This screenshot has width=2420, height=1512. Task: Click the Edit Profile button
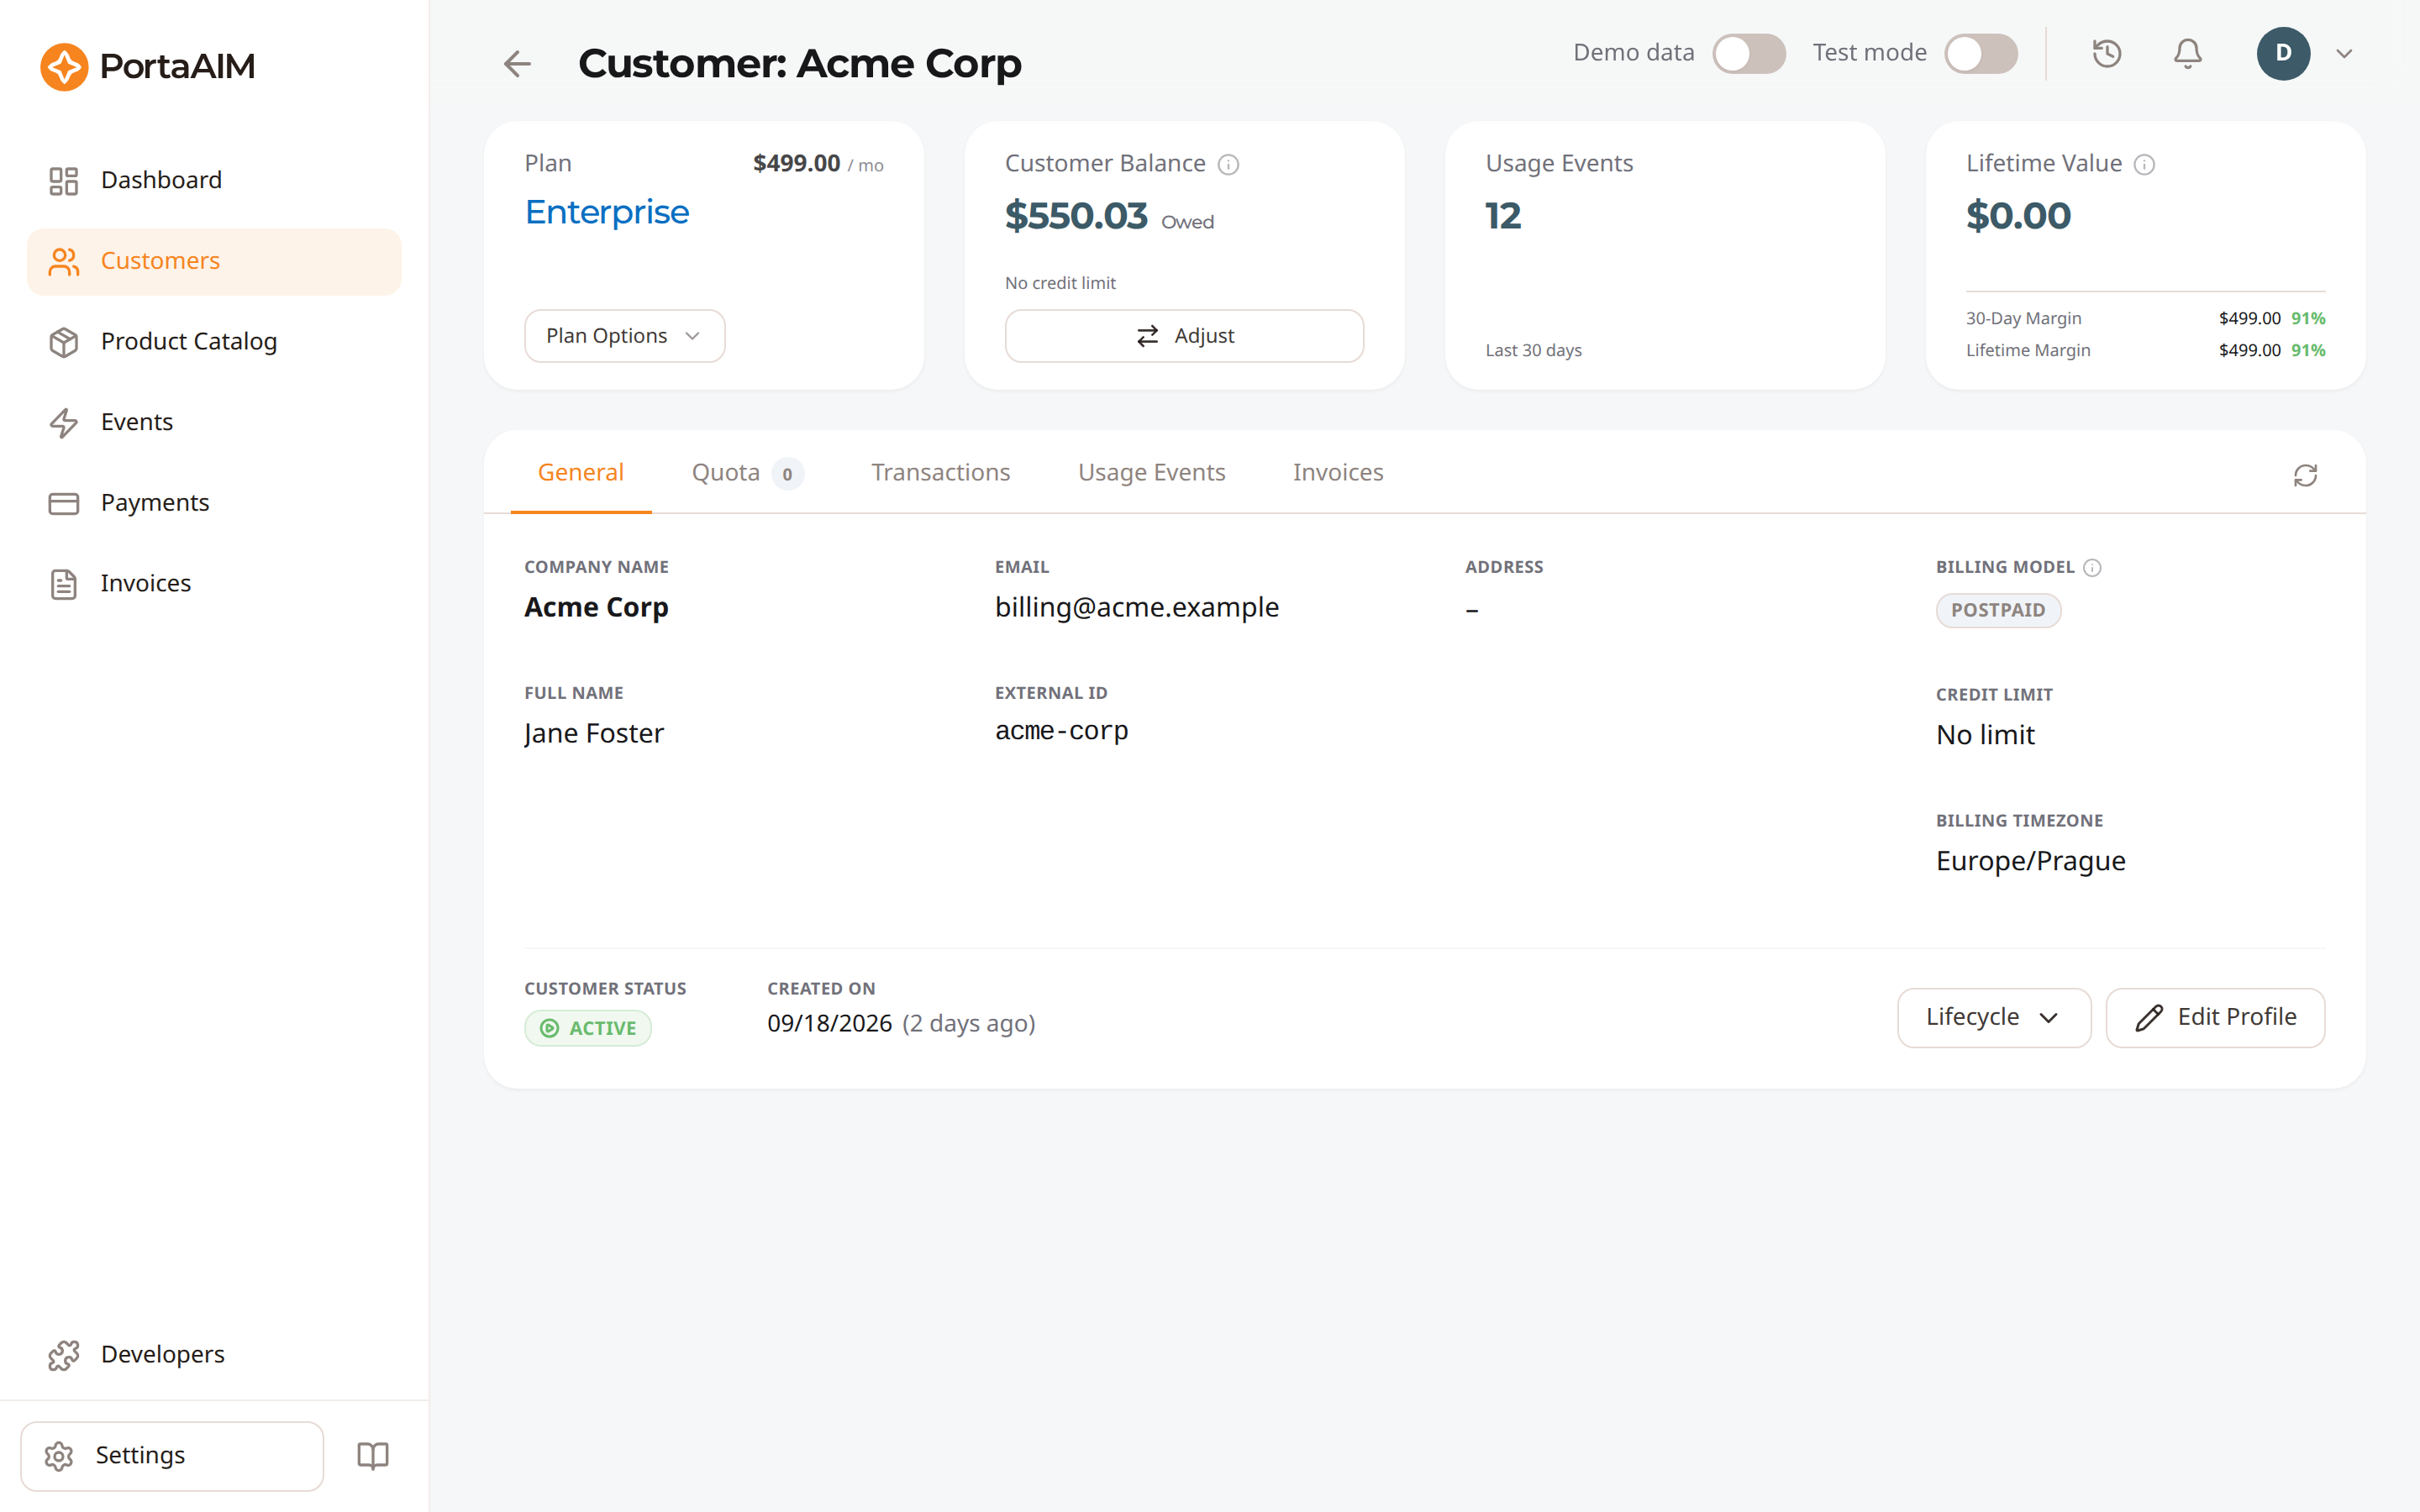coord(2215,1017)
